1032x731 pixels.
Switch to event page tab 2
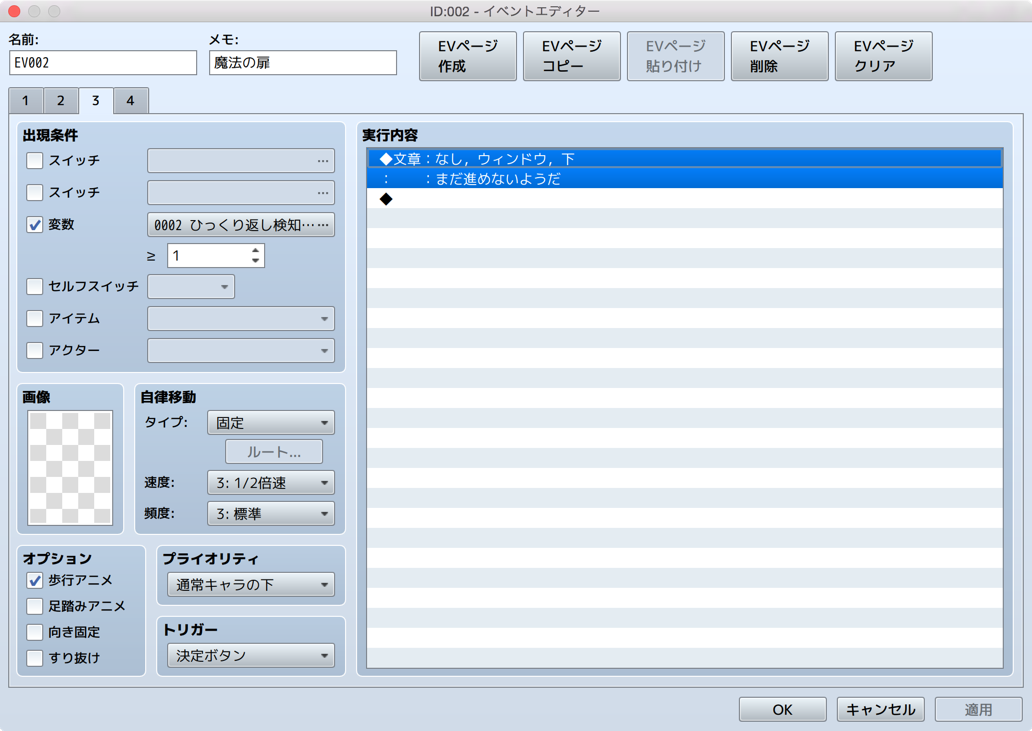(x=60, y=100)
